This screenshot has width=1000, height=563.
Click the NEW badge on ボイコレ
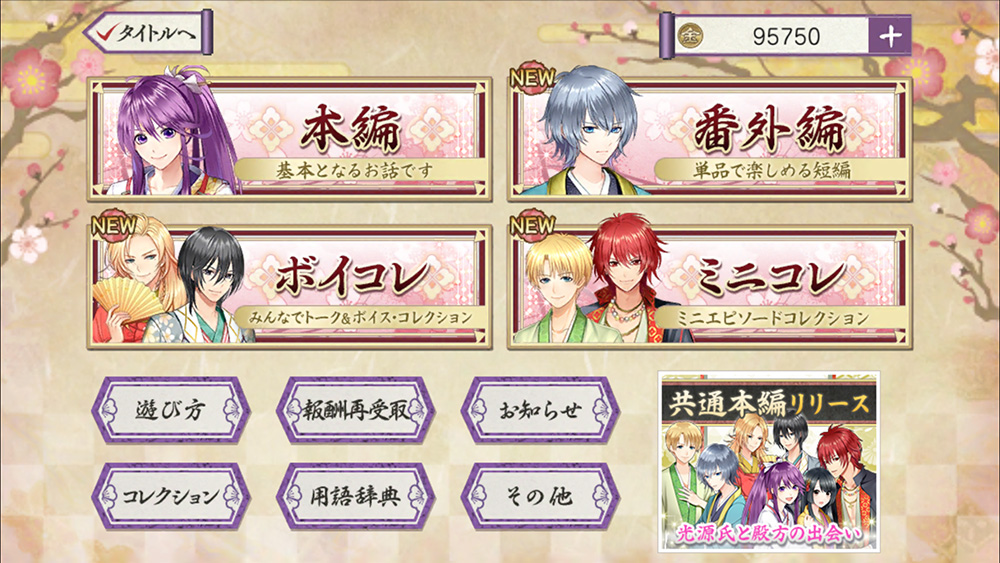point(114,226)
